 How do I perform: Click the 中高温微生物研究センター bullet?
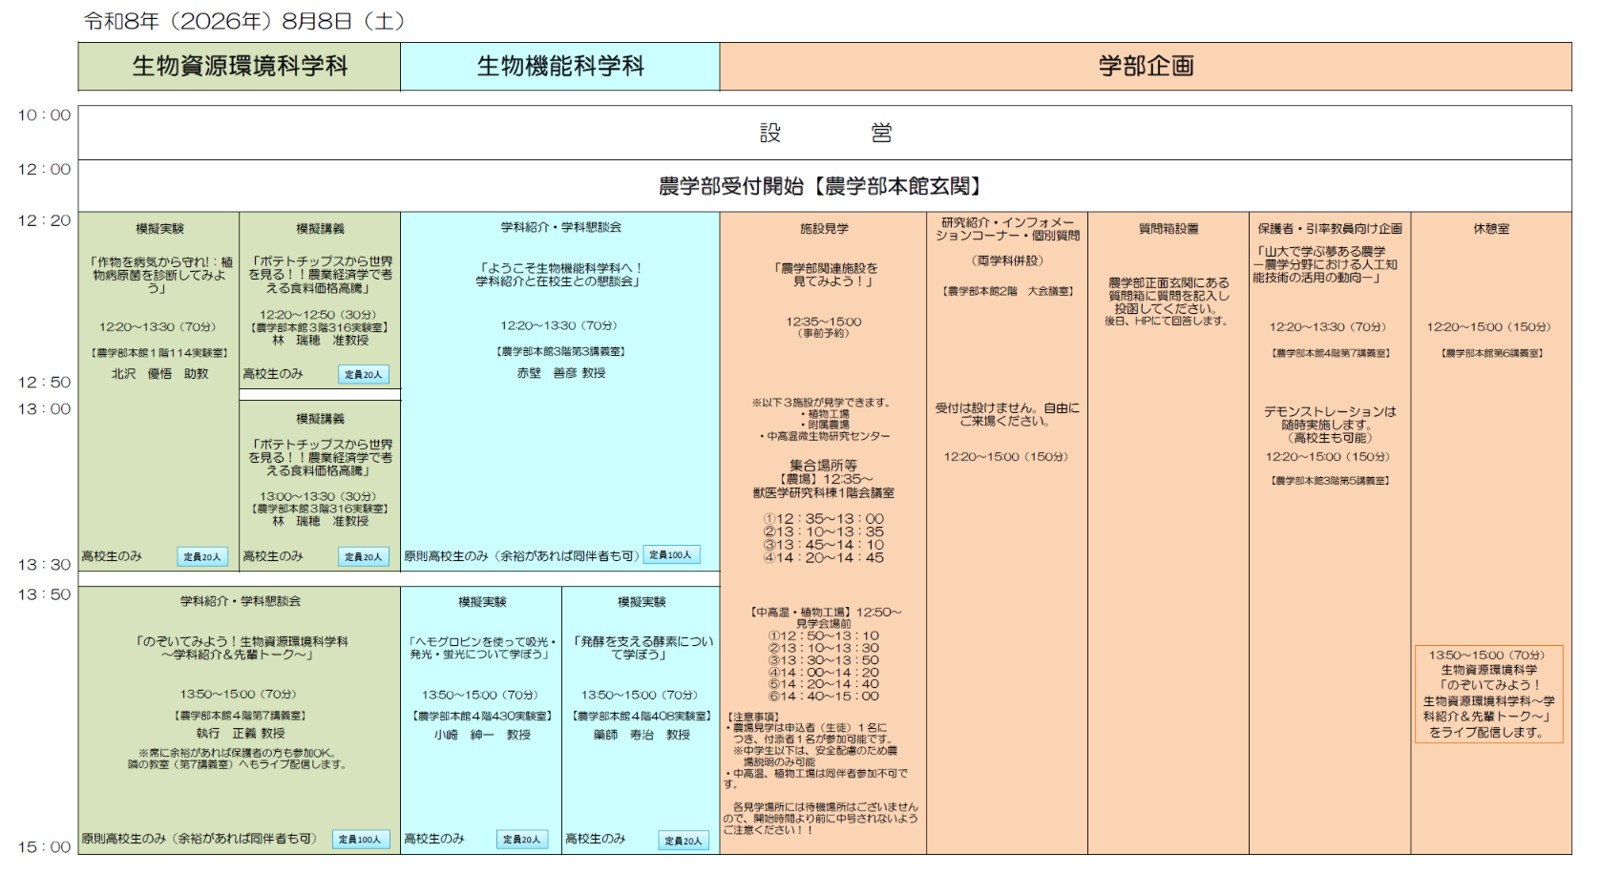pos(824,436)
